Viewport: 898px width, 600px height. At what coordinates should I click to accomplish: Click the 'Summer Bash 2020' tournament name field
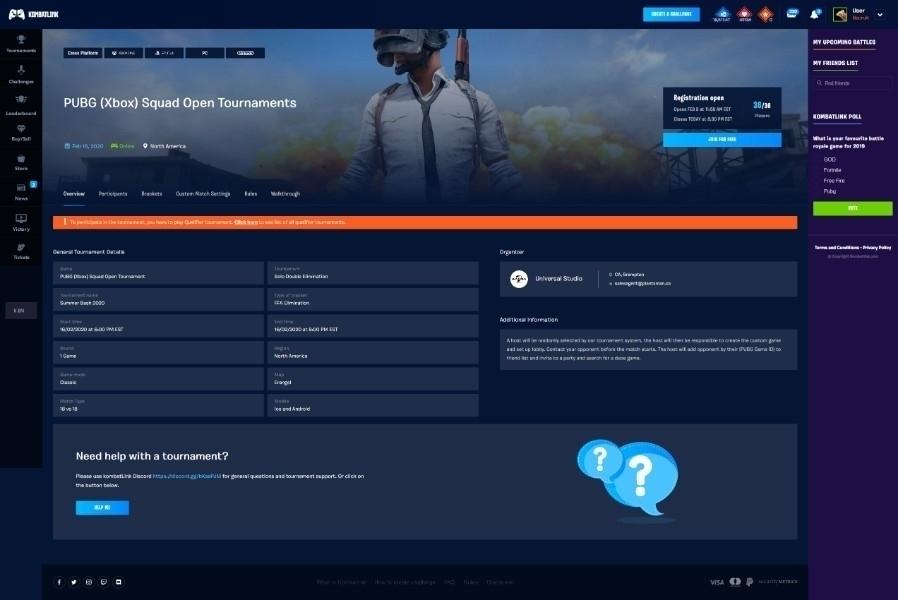pyautogui.click(x=158, y=299)
